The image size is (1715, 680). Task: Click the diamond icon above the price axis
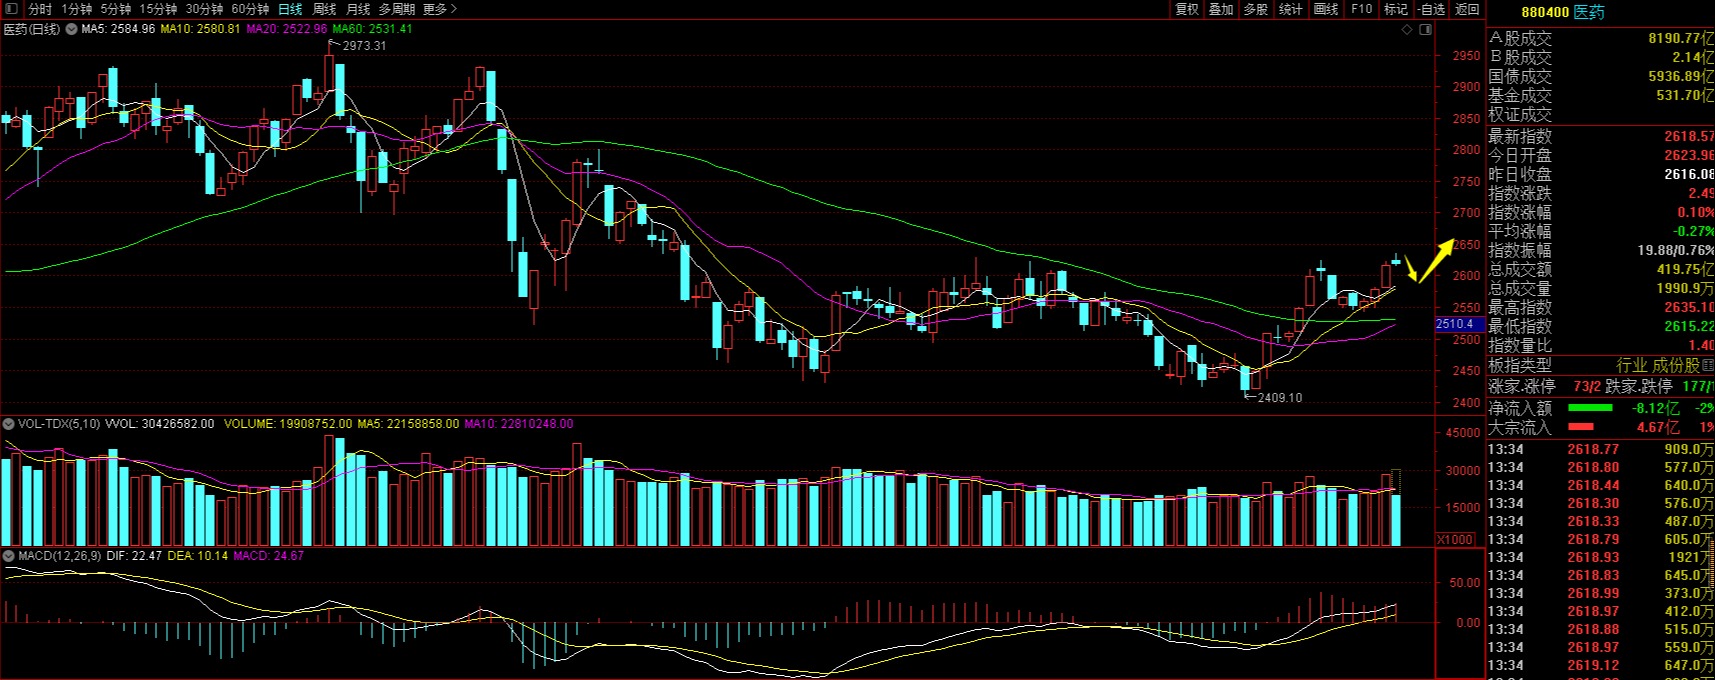1407,30
